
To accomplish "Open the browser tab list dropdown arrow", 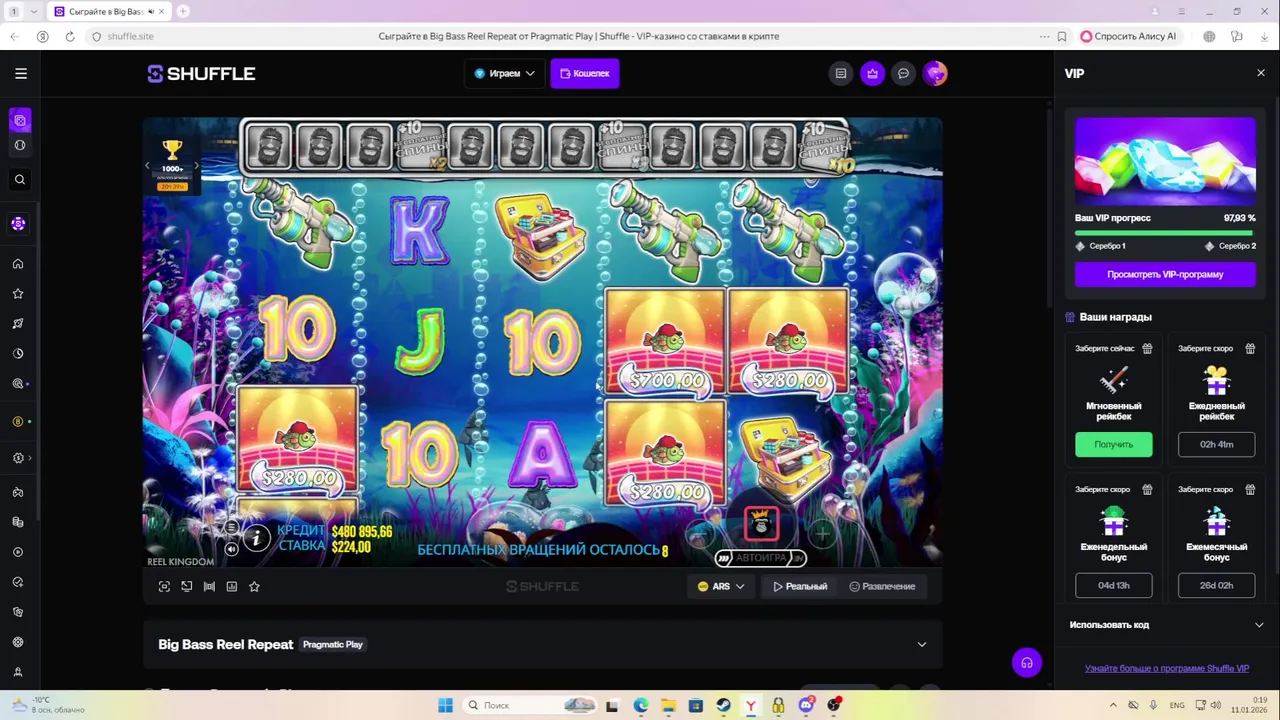I will pos(34,11).
